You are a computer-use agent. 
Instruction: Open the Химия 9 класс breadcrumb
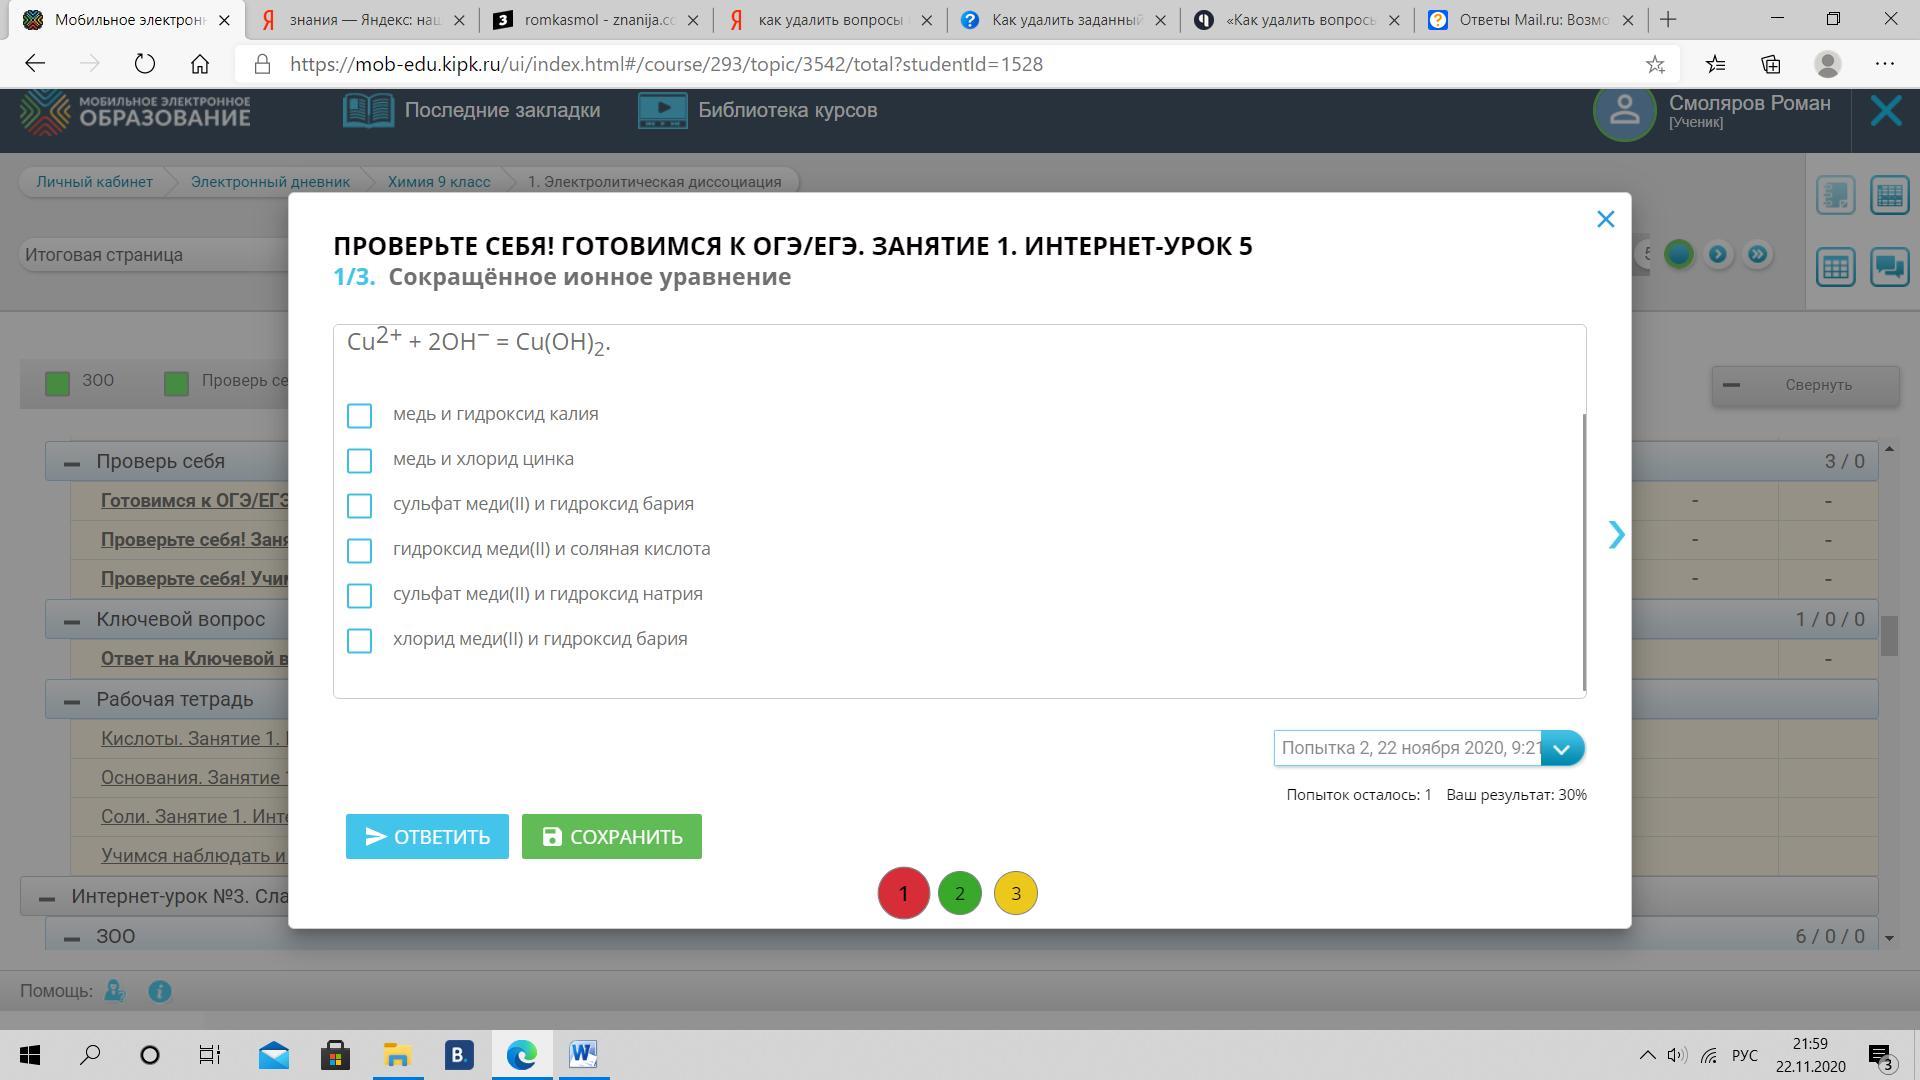click(439, 182)
